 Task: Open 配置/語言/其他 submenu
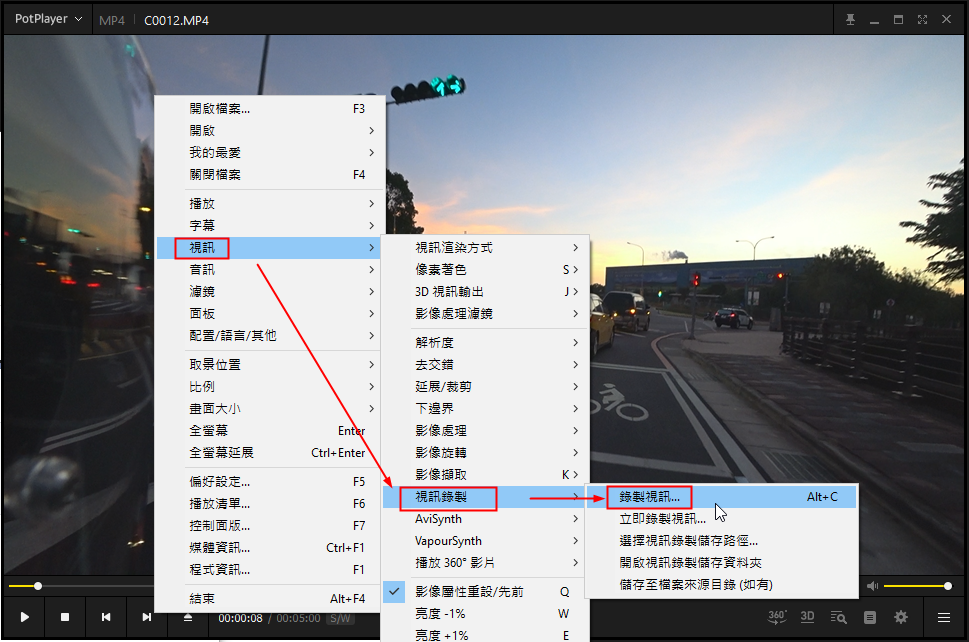(270, 336)
